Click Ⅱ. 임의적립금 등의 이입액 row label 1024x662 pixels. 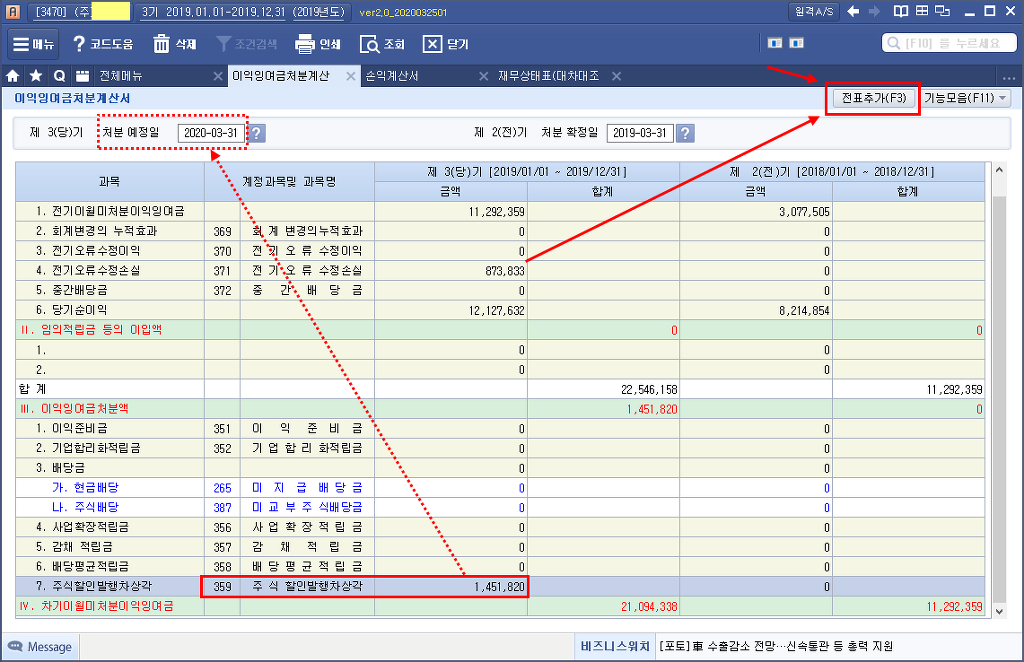[x=91, y=330]
